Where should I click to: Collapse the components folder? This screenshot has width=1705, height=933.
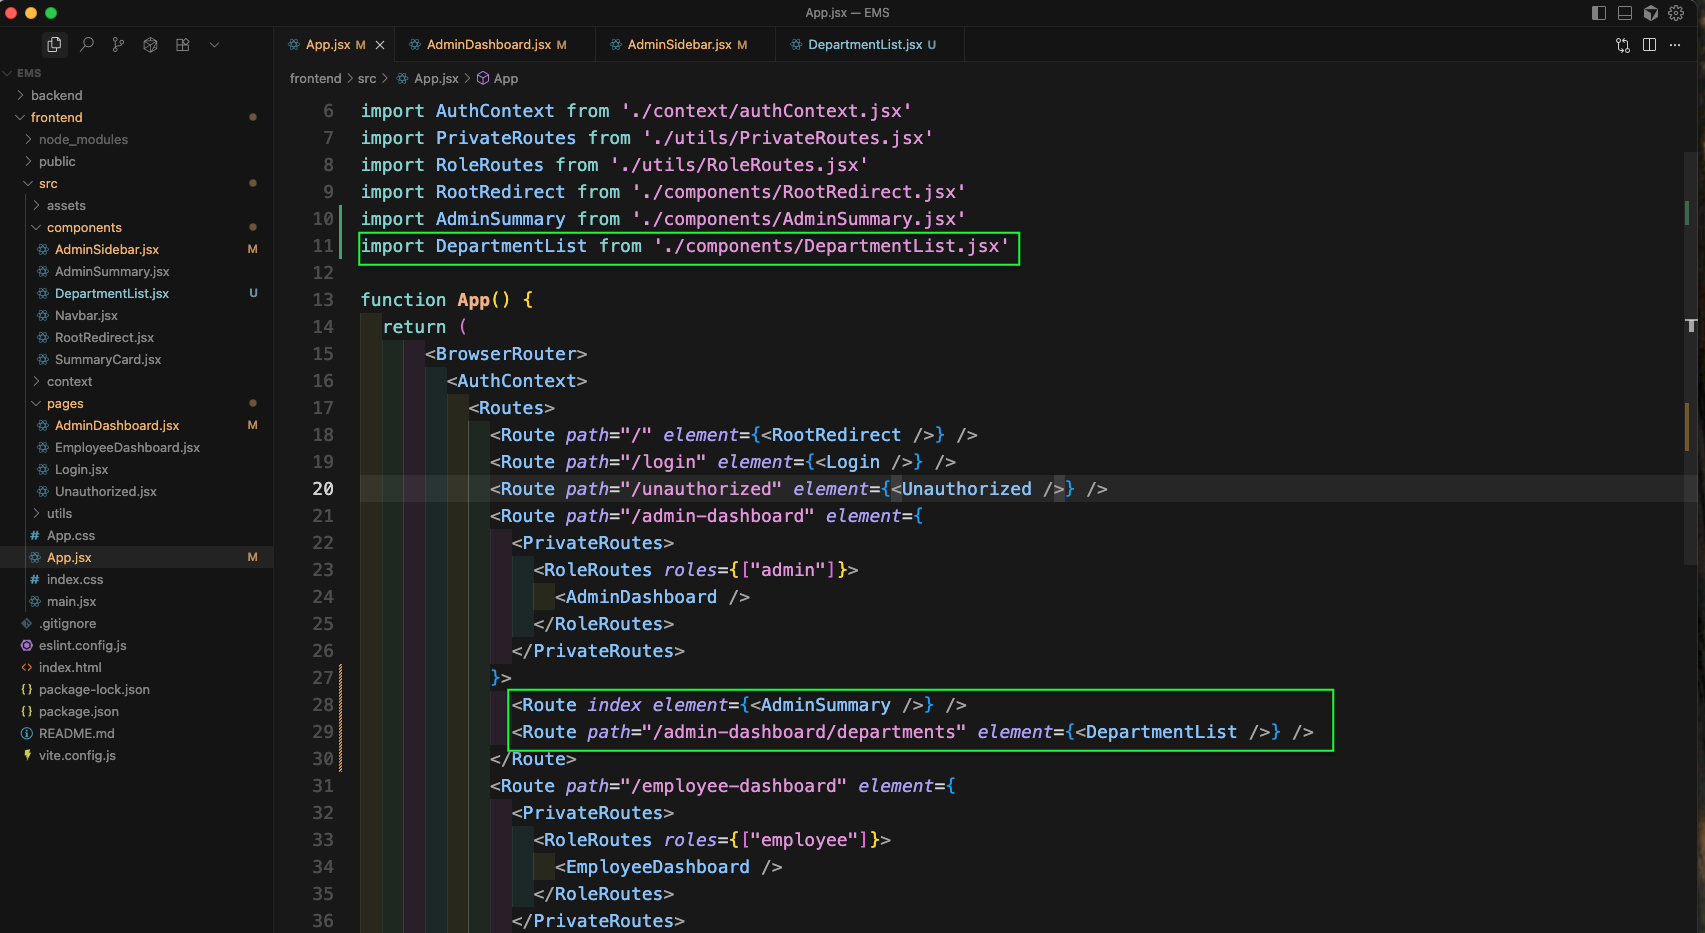(136, 227)
